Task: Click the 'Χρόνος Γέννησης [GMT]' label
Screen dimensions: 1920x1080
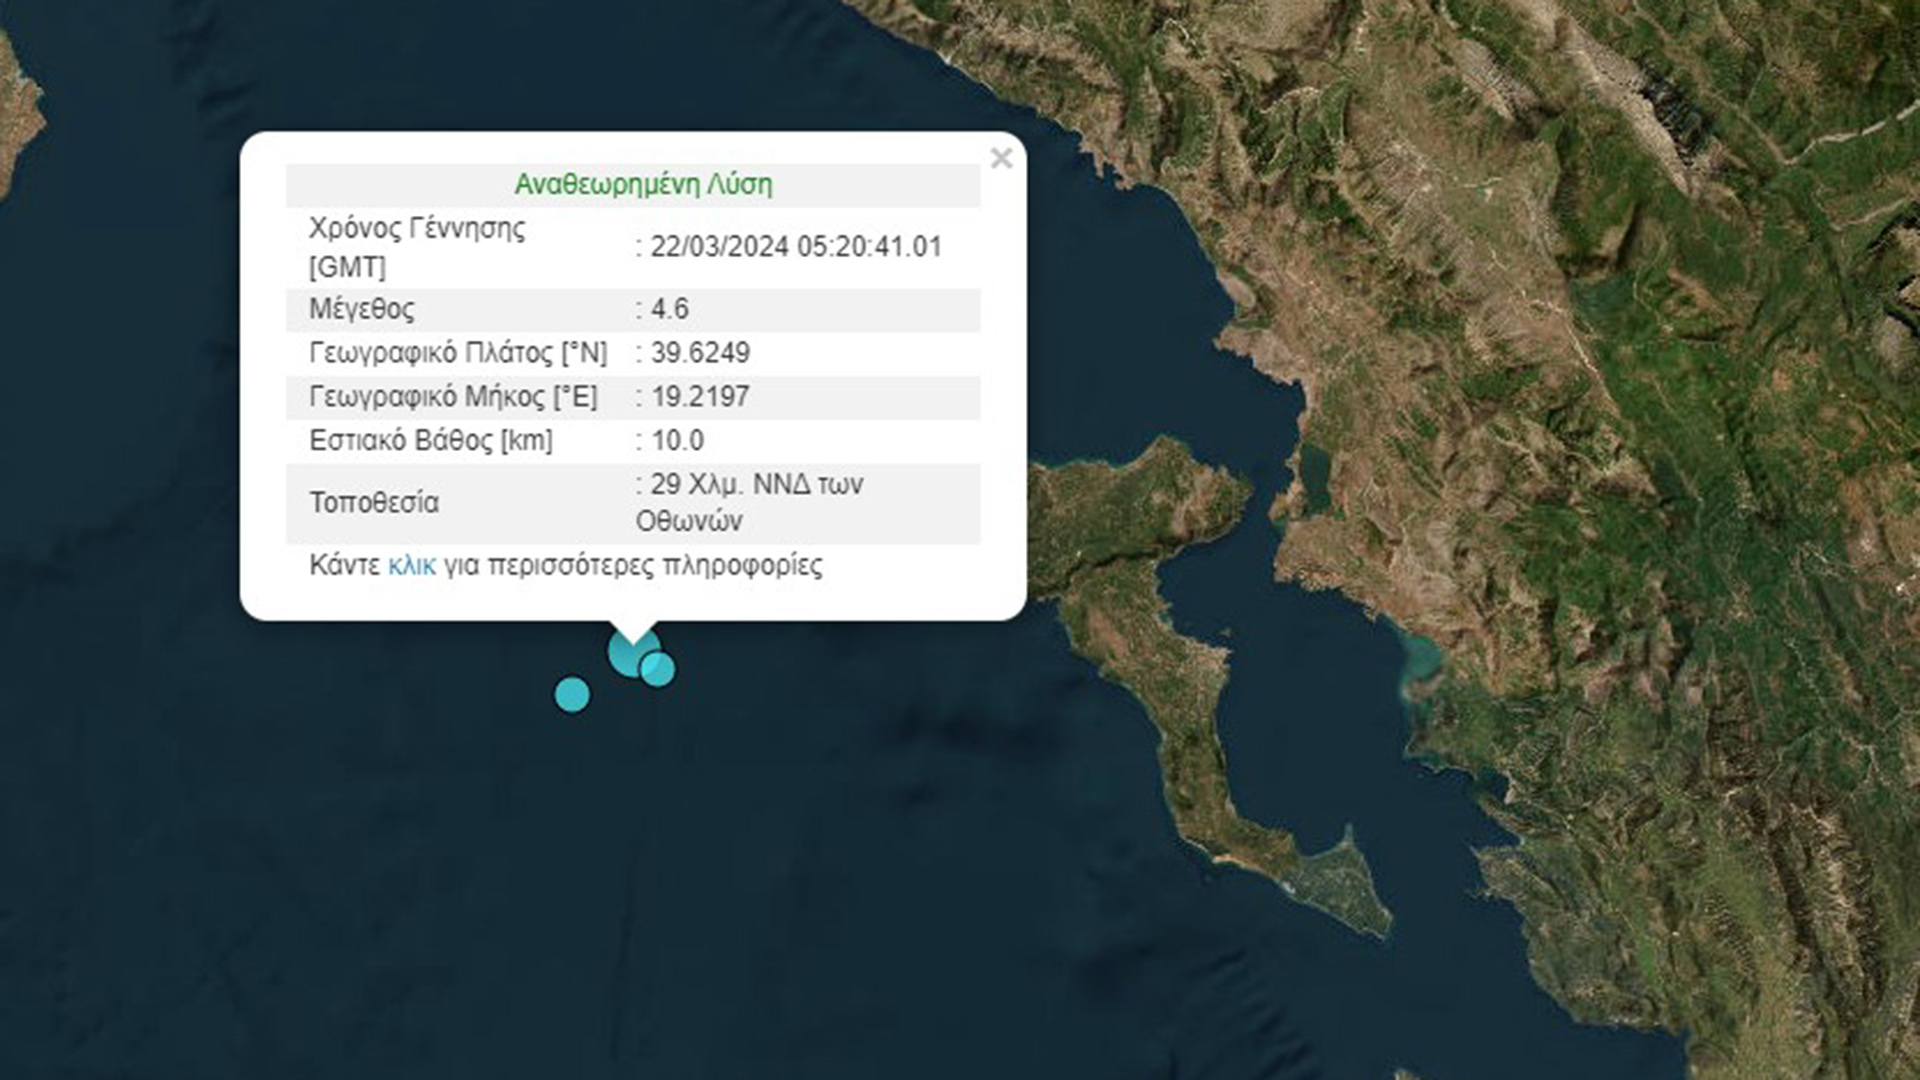Action: (416, 247)
